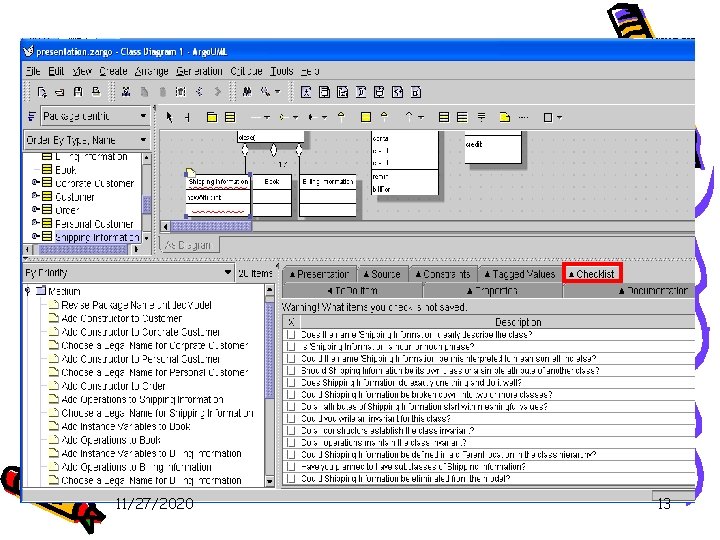
Task: Select the New Operation tool
Action: coord(462,117)
